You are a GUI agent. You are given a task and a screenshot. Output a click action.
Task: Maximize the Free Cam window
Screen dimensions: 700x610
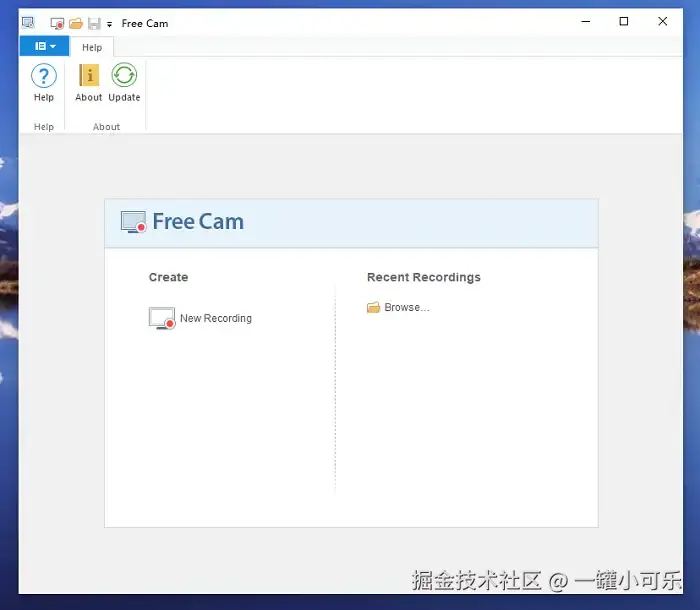(x=624, y=21)
